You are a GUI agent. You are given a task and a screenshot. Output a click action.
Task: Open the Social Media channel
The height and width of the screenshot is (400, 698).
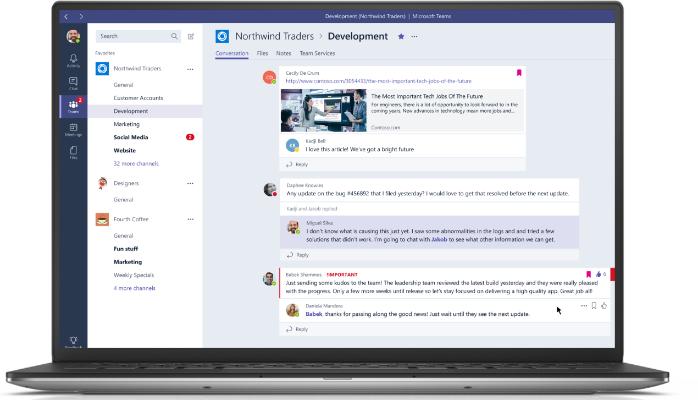(x=131, y=137)
